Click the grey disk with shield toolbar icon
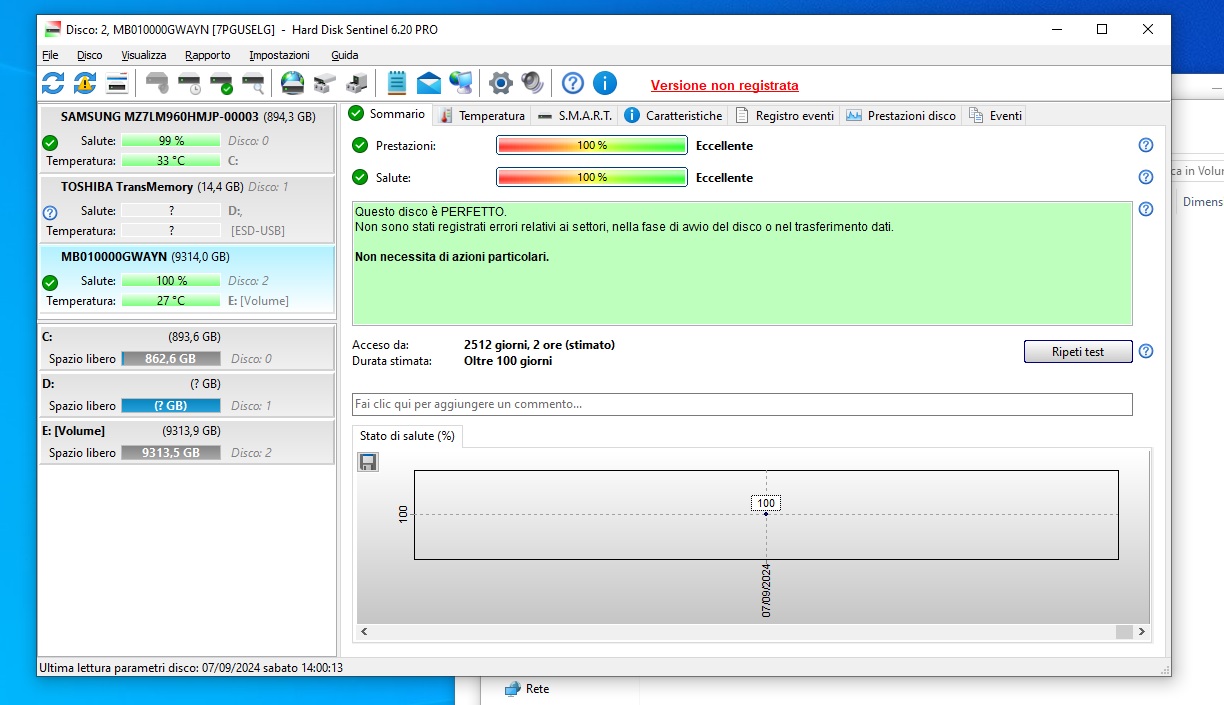The image size is (1224, 705). (157, 83)
